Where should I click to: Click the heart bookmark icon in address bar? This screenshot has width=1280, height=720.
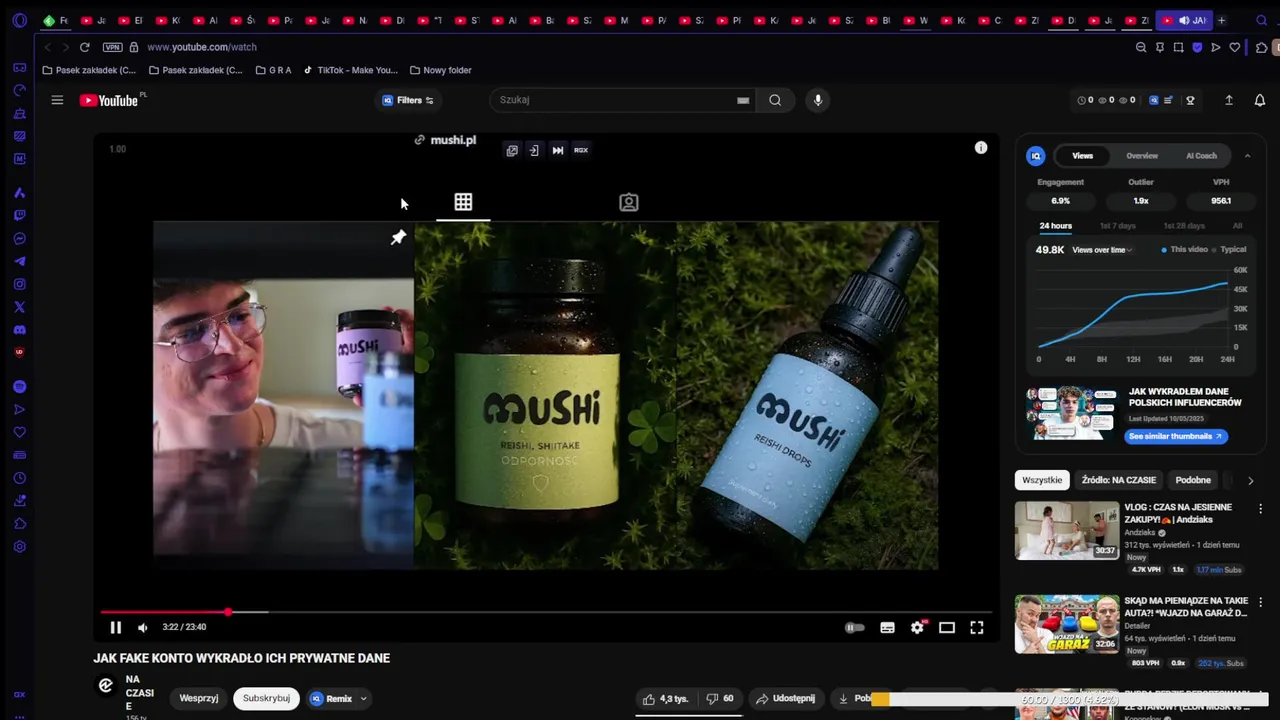point(1235,47)
